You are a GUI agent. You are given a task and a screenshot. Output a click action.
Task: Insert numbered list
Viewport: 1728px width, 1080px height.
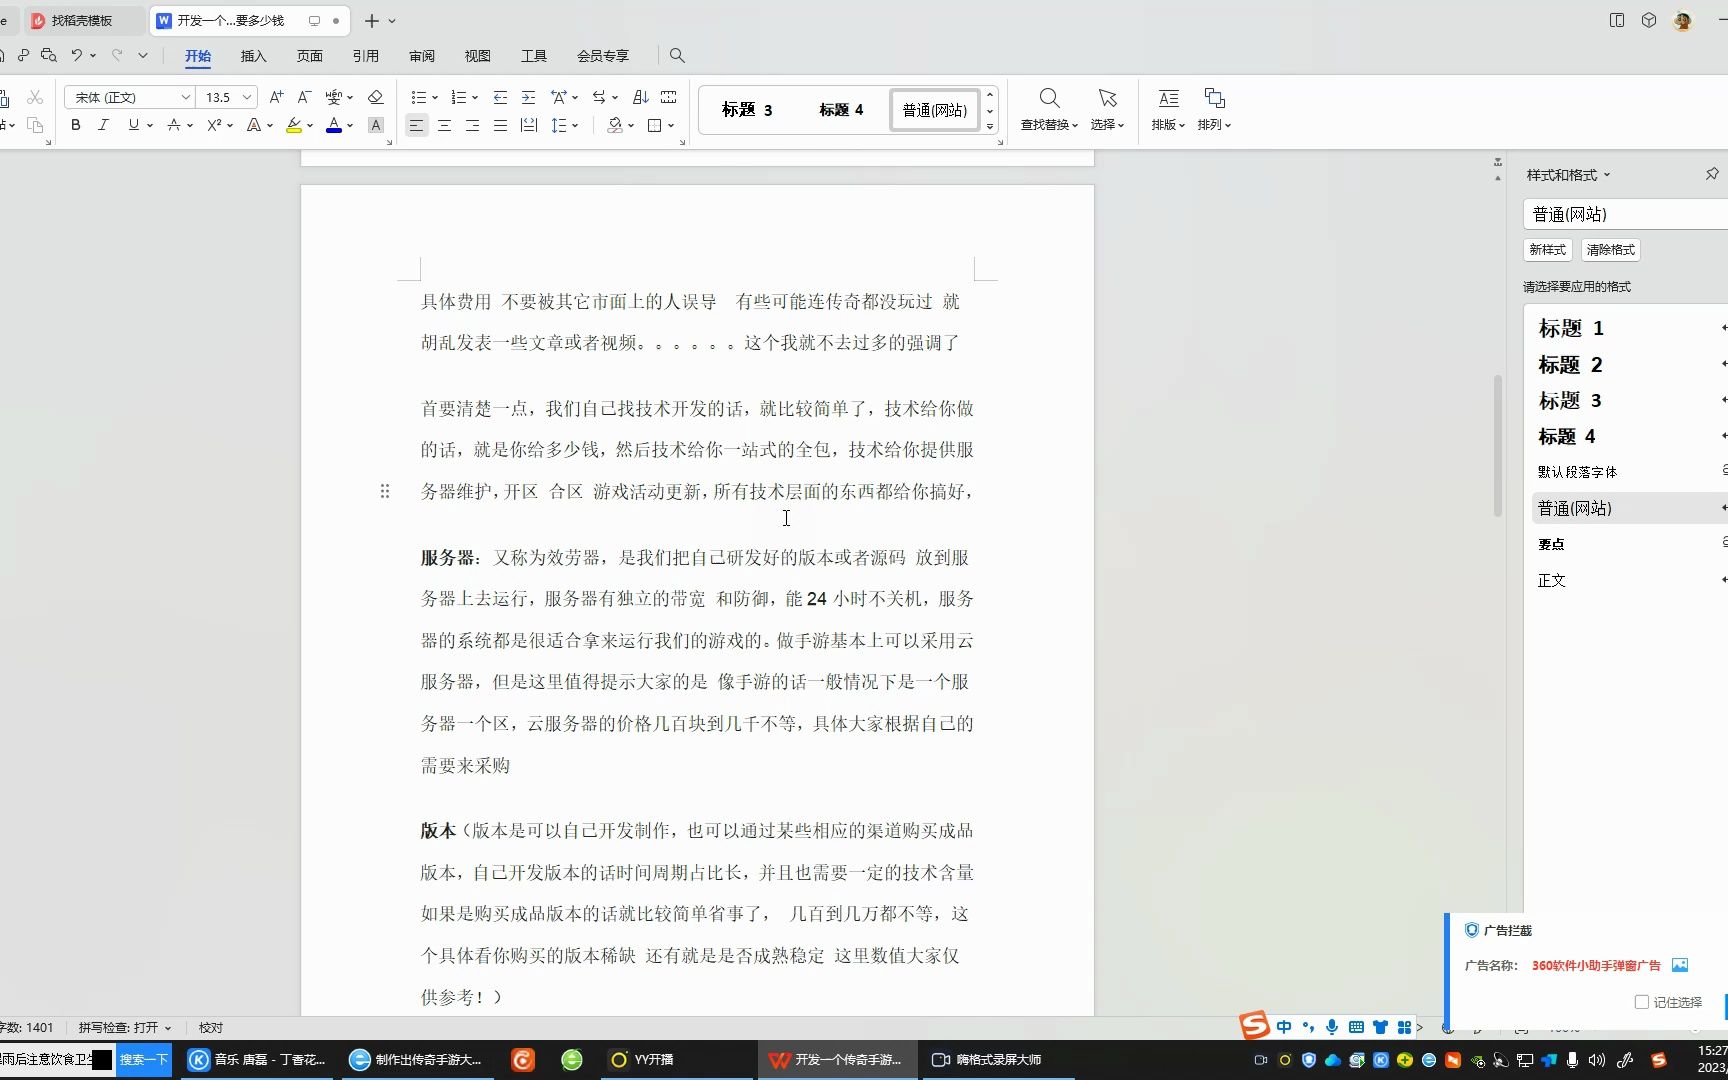click(x=459, y=97)
